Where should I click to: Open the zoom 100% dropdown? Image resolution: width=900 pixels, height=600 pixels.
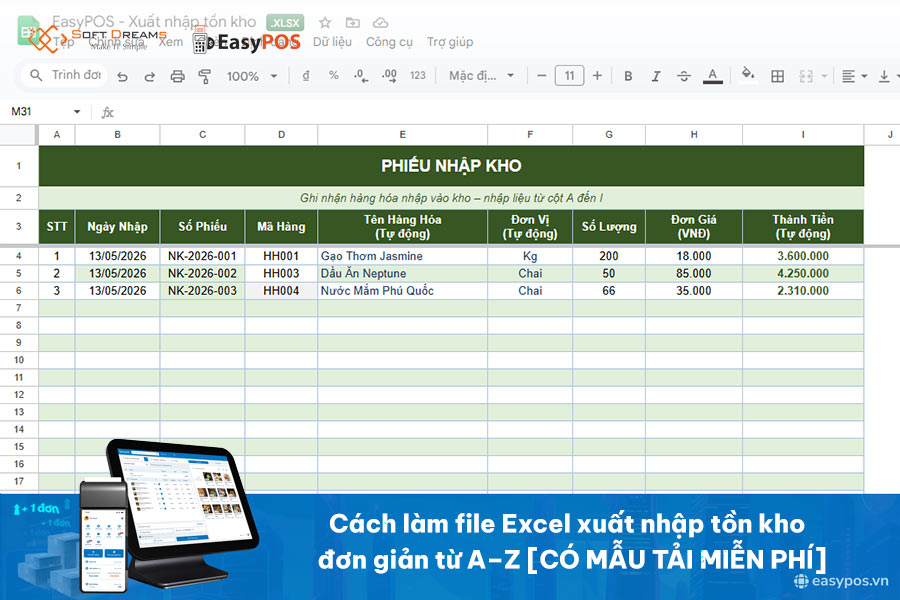click(x=251, y=76)
